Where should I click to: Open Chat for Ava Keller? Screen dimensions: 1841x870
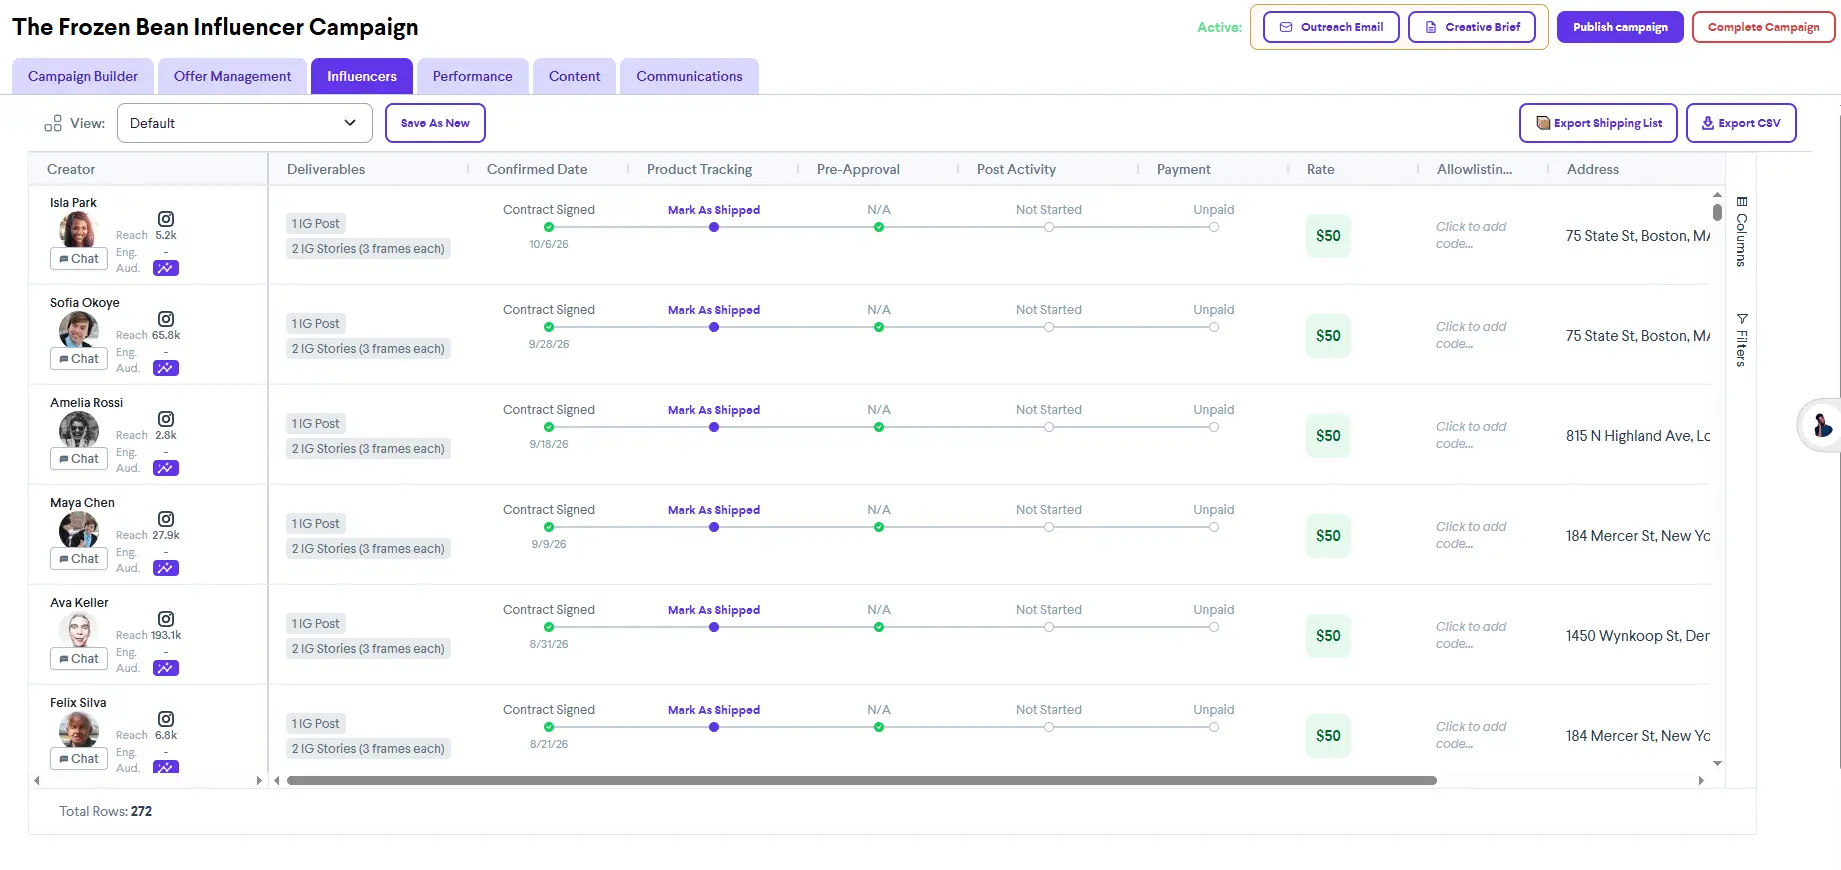79,658
